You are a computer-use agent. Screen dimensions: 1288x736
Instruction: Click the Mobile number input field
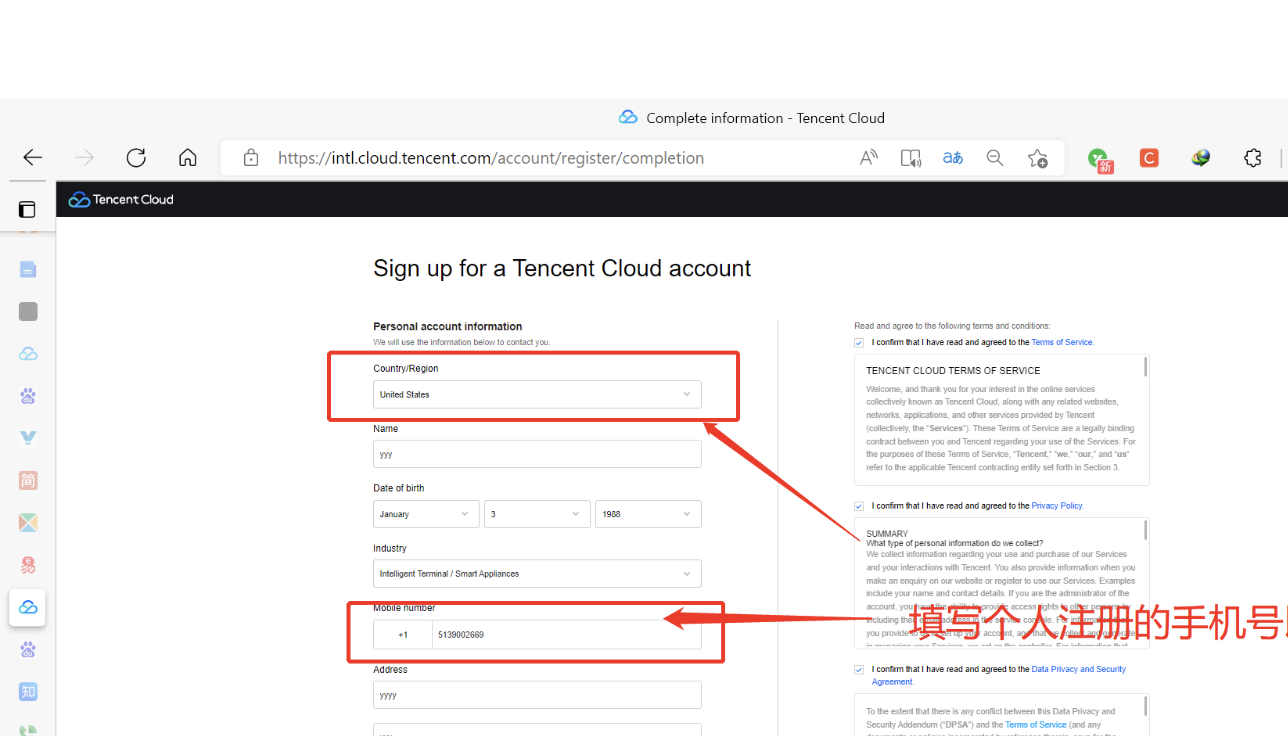(566, 635)
